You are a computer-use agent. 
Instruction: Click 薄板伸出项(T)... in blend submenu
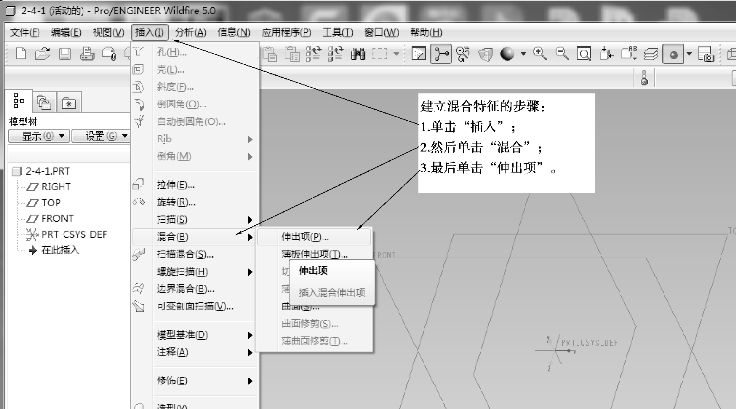314,255
